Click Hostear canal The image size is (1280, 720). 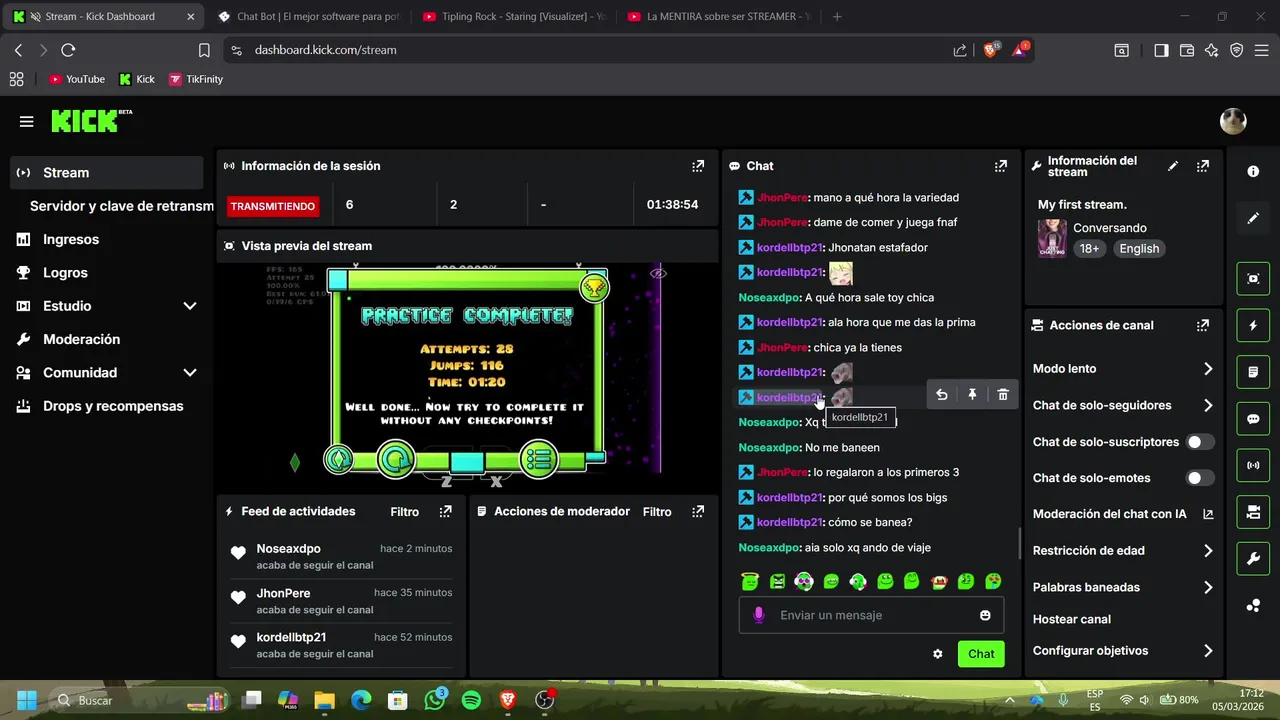point(1071,619)
